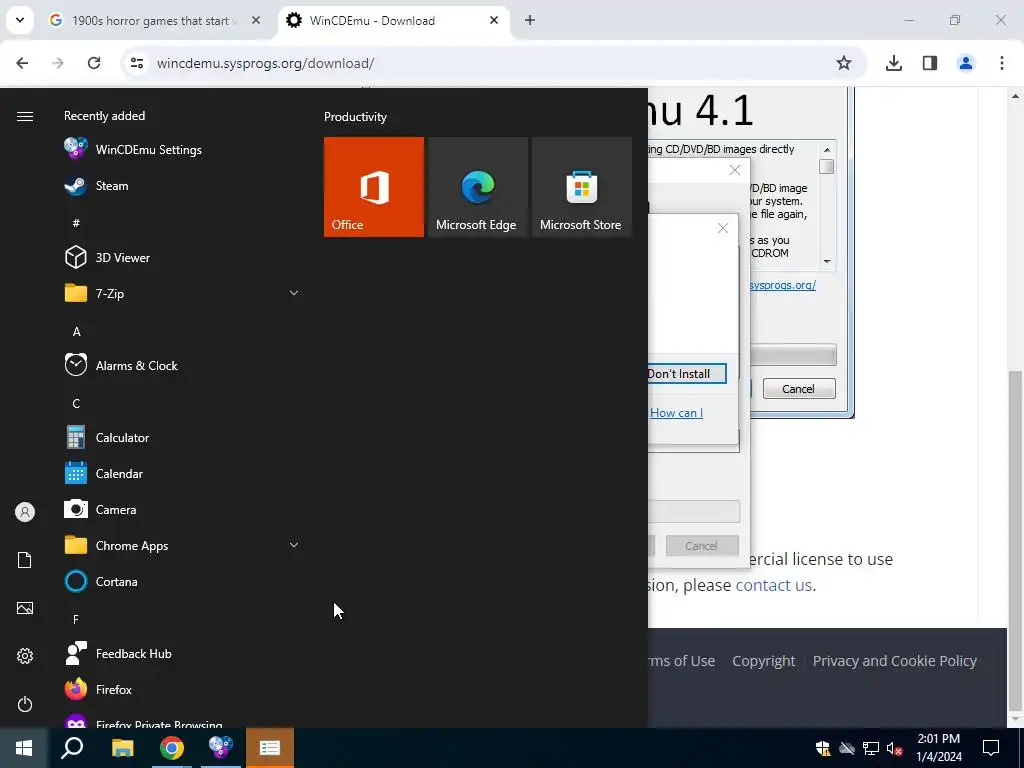
Task: Click the muted volume tray icon
Action: 894,748
